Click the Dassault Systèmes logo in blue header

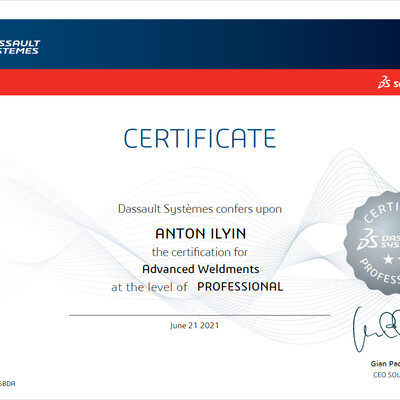click(x=20, y=47)
